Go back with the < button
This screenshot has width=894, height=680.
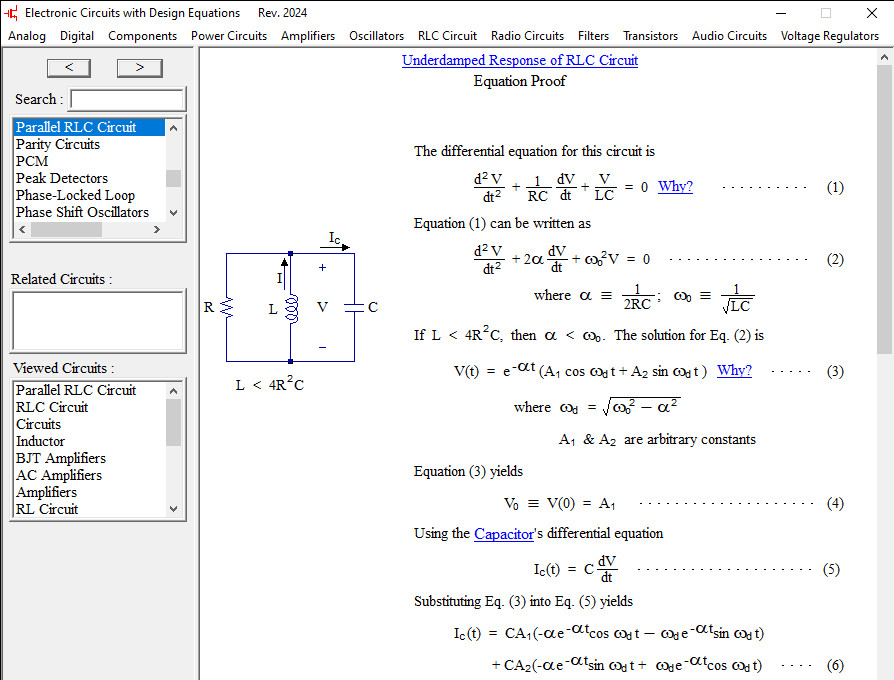pyautogui.click(x=69, y=68)
